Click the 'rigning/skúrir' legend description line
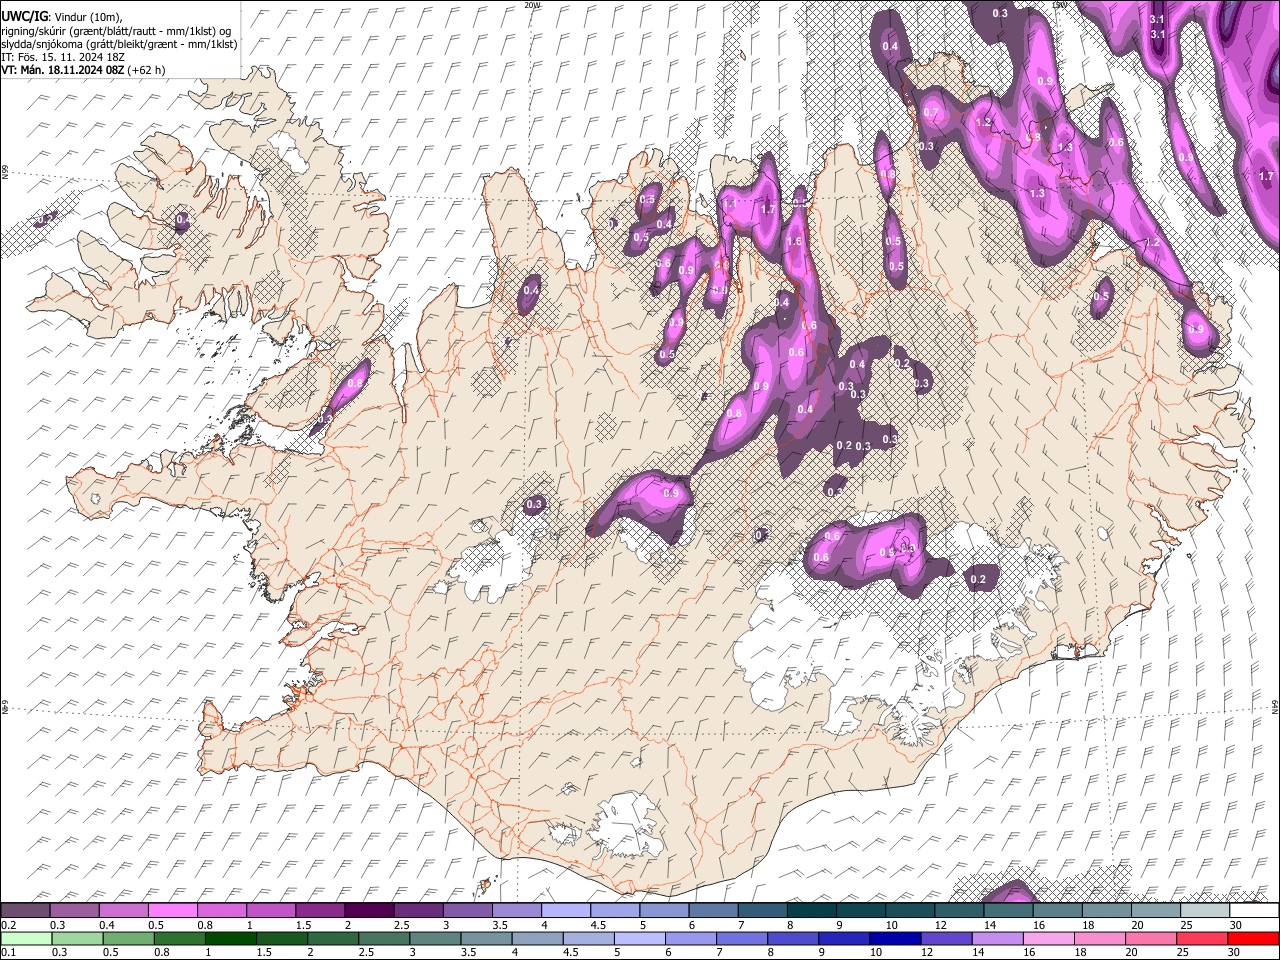 [117, 31]
